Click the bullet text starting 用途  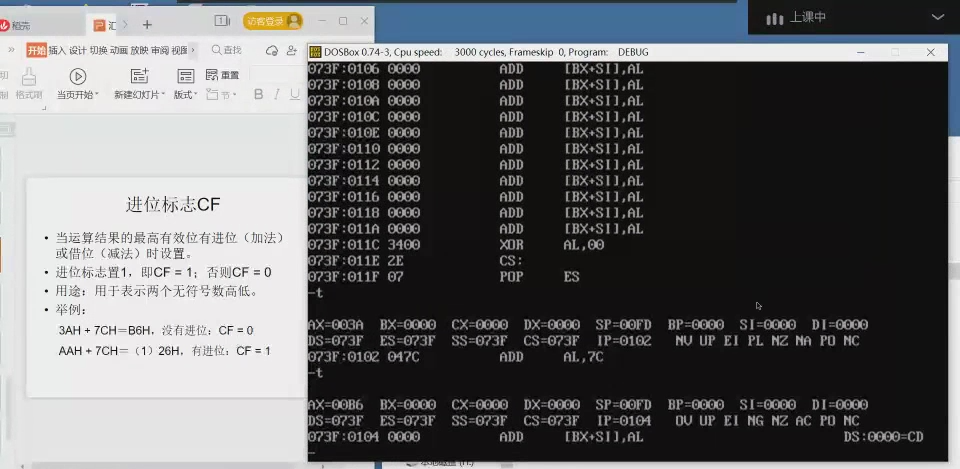[156, 291]
